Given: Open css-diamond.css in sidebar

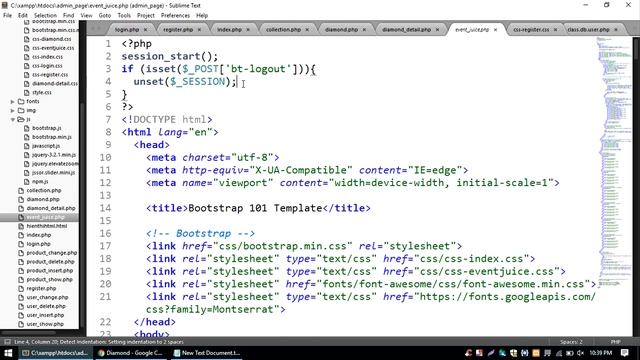Looking at the screenshot, I should [51, 39].
